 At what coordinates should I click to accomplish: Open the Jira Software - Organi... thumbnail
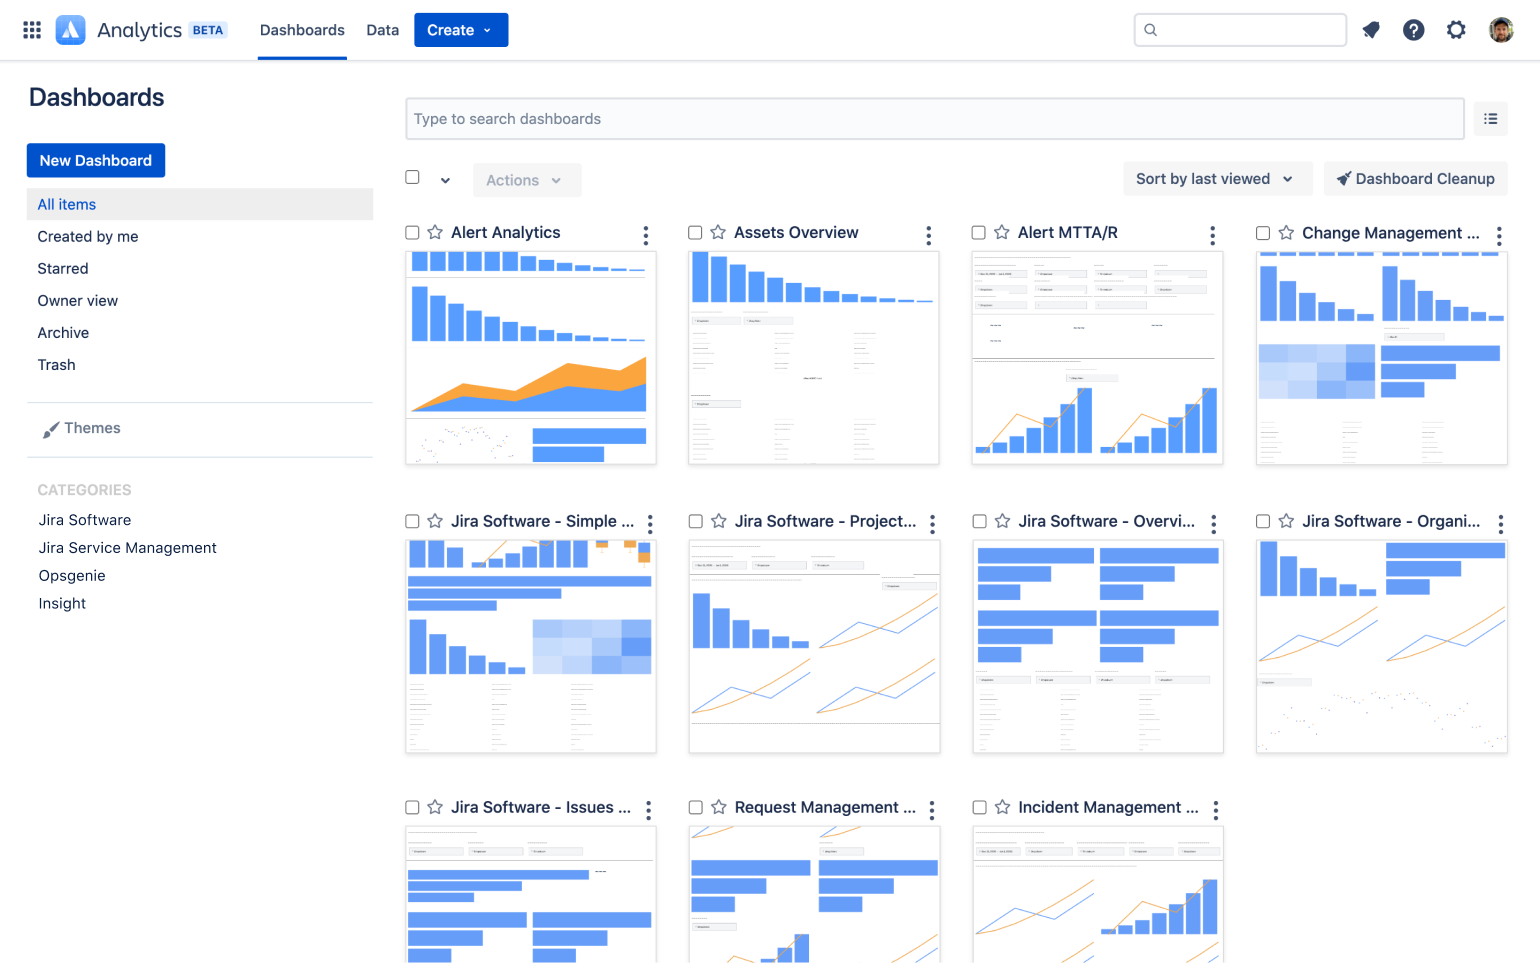[x=1382, y=647]
